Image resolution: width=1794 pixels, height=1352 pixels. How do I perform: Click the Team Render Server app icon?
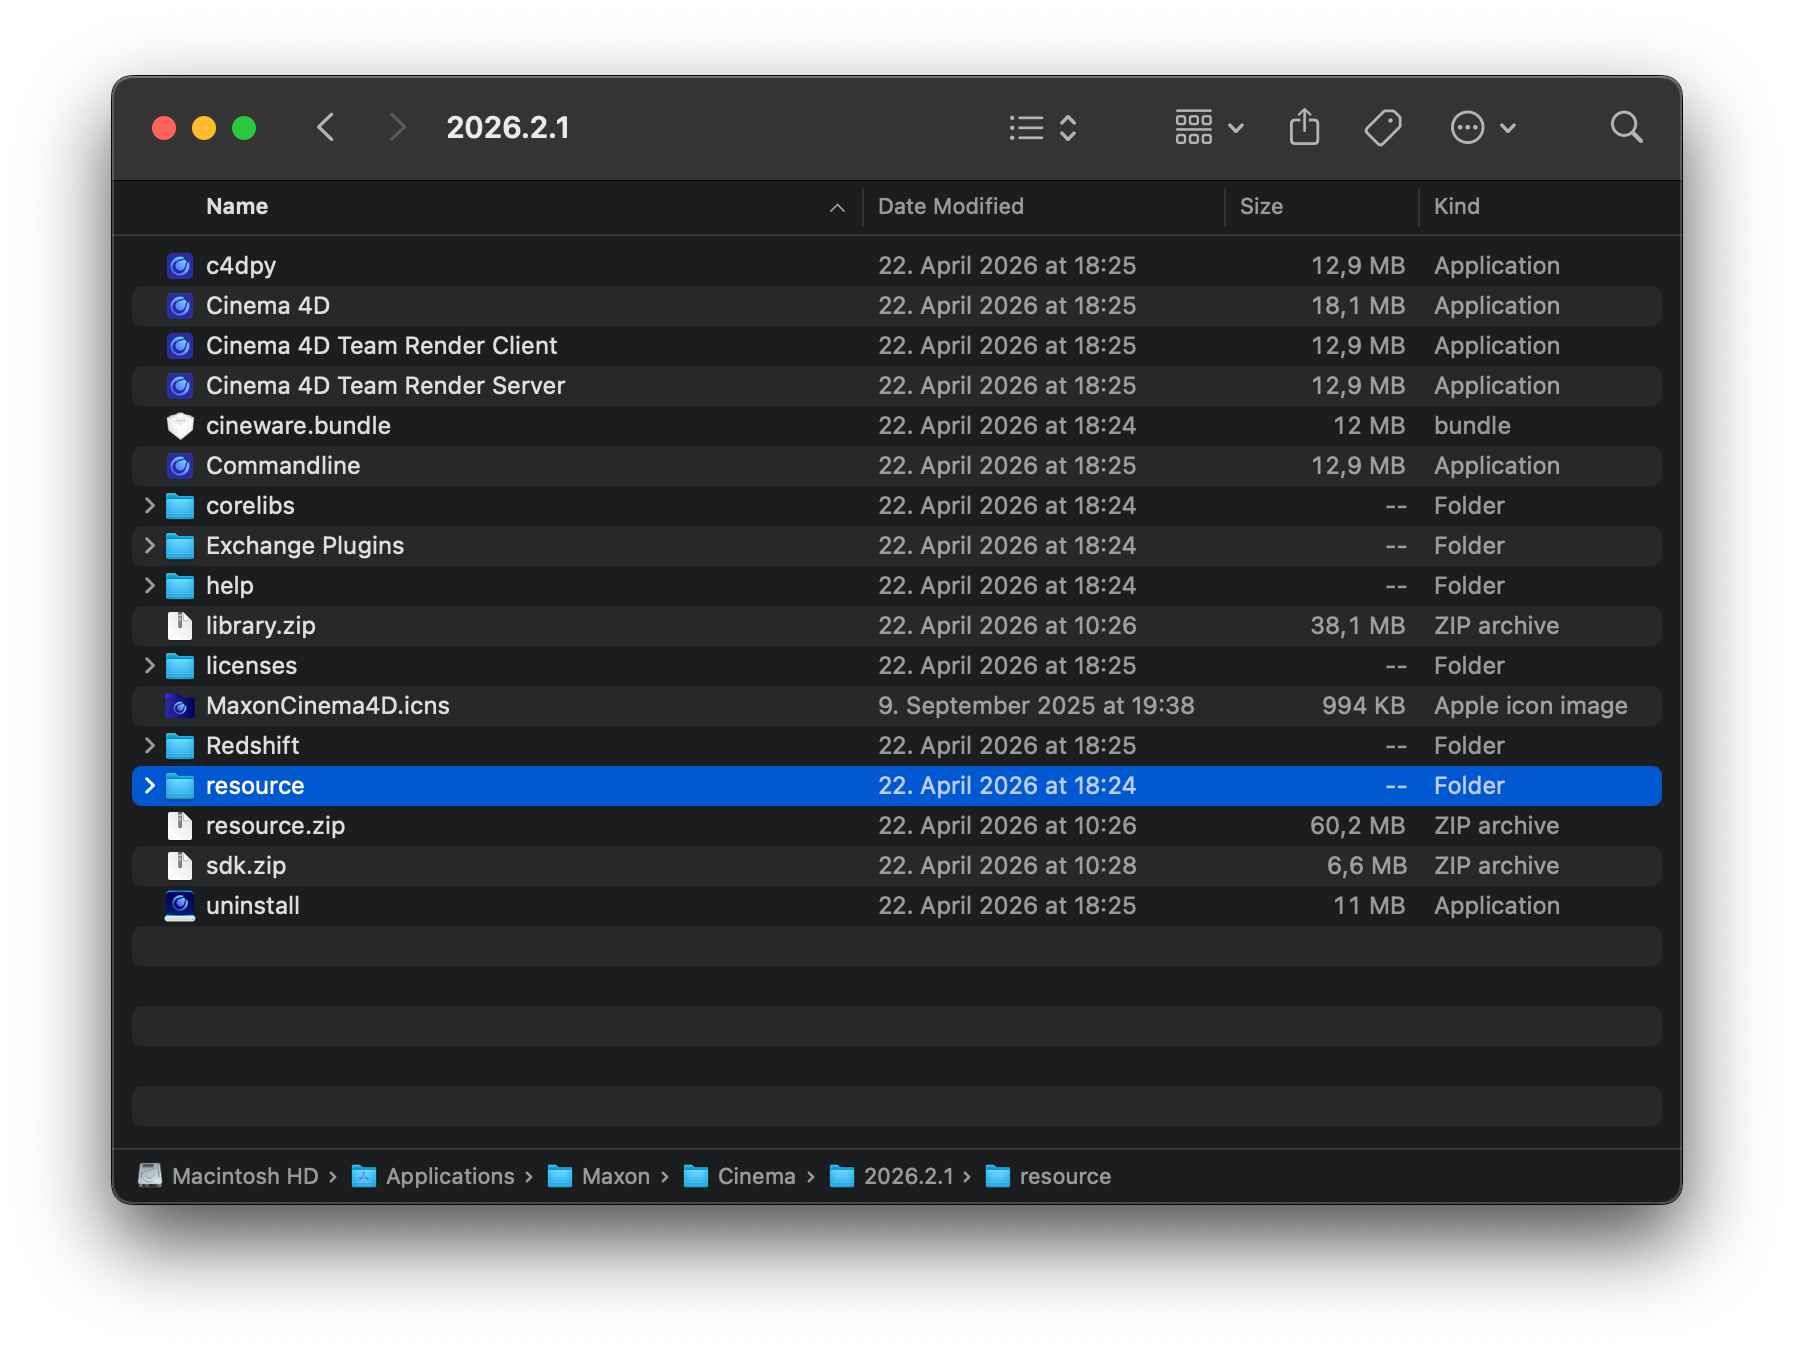[180, 386]
